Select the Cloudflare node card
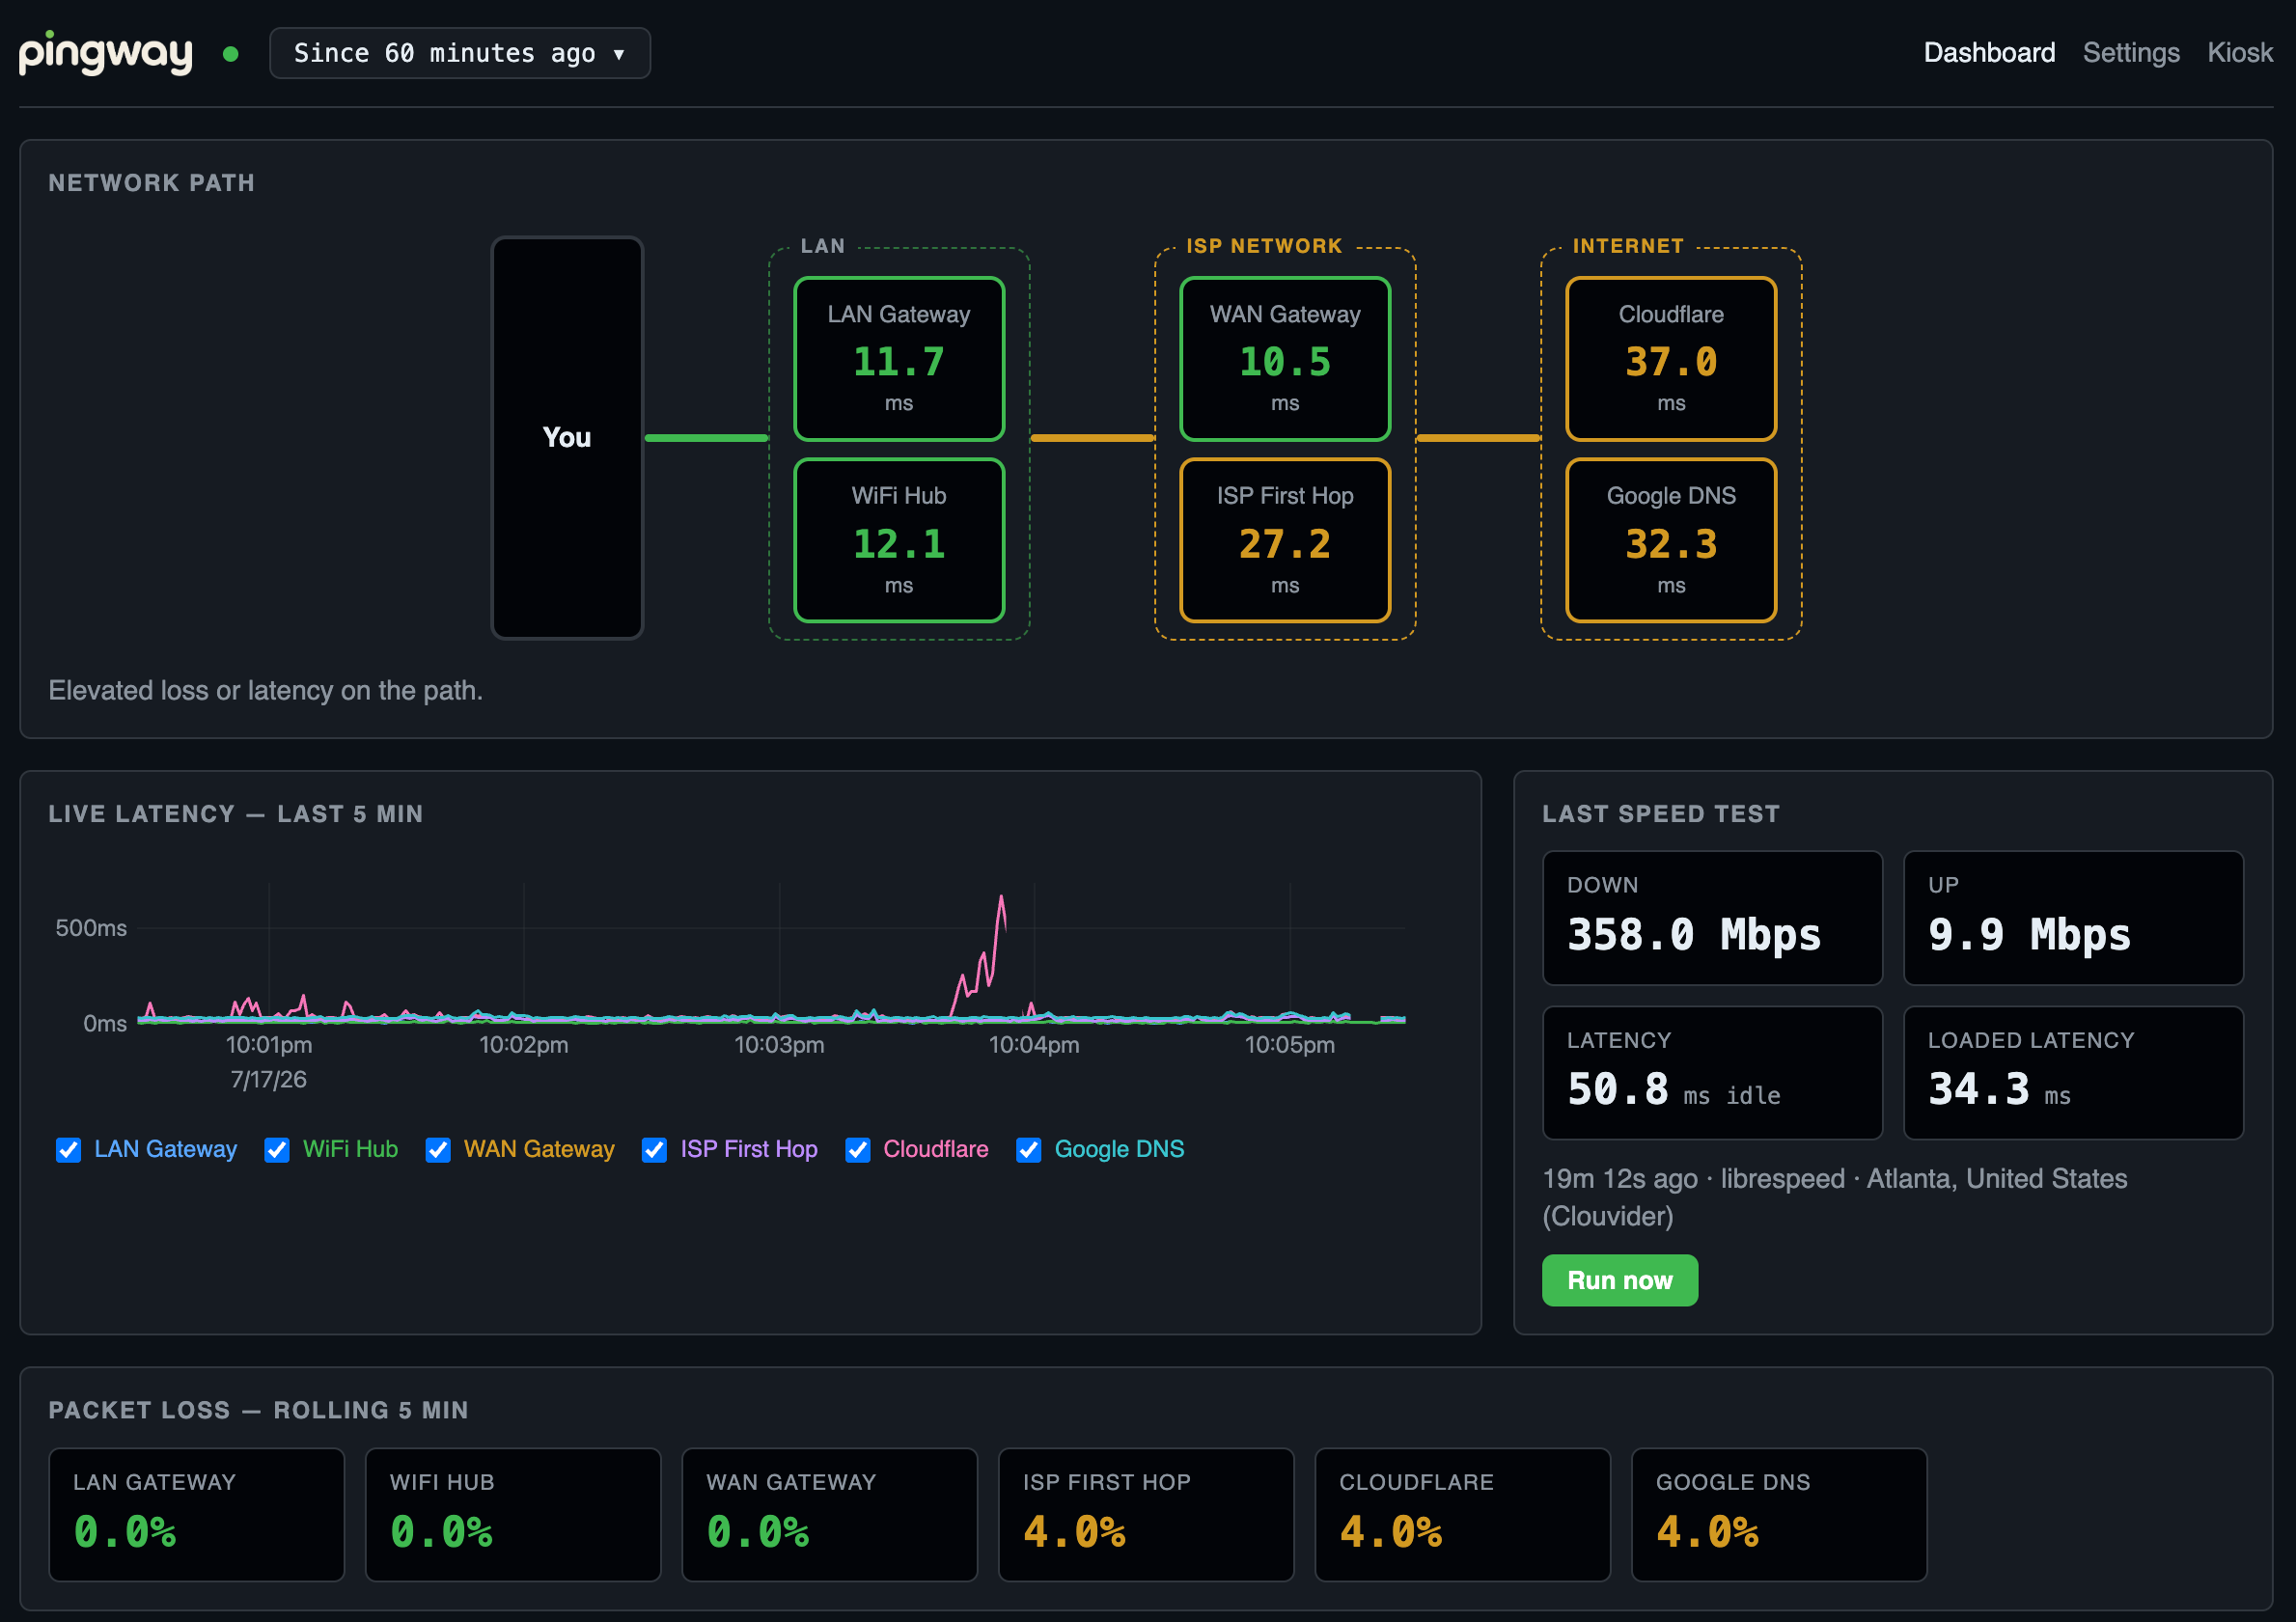2296x1622 pixels. [x=1670, y=359]
